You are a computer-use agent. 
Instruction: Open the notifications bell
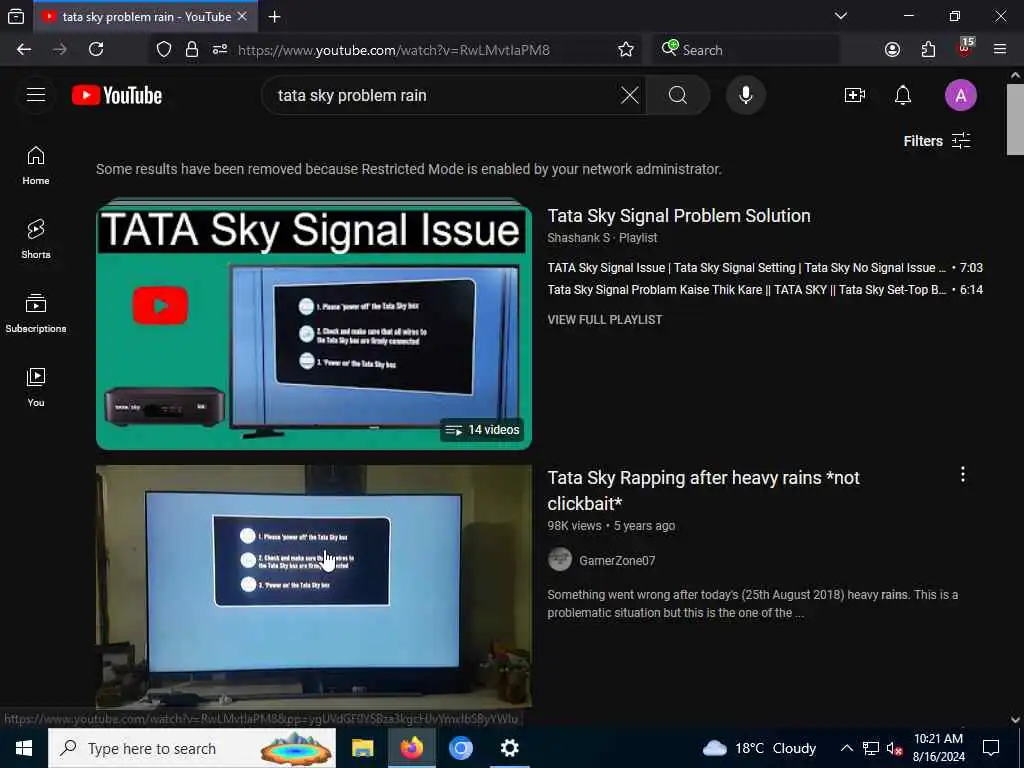click(903, 95)
